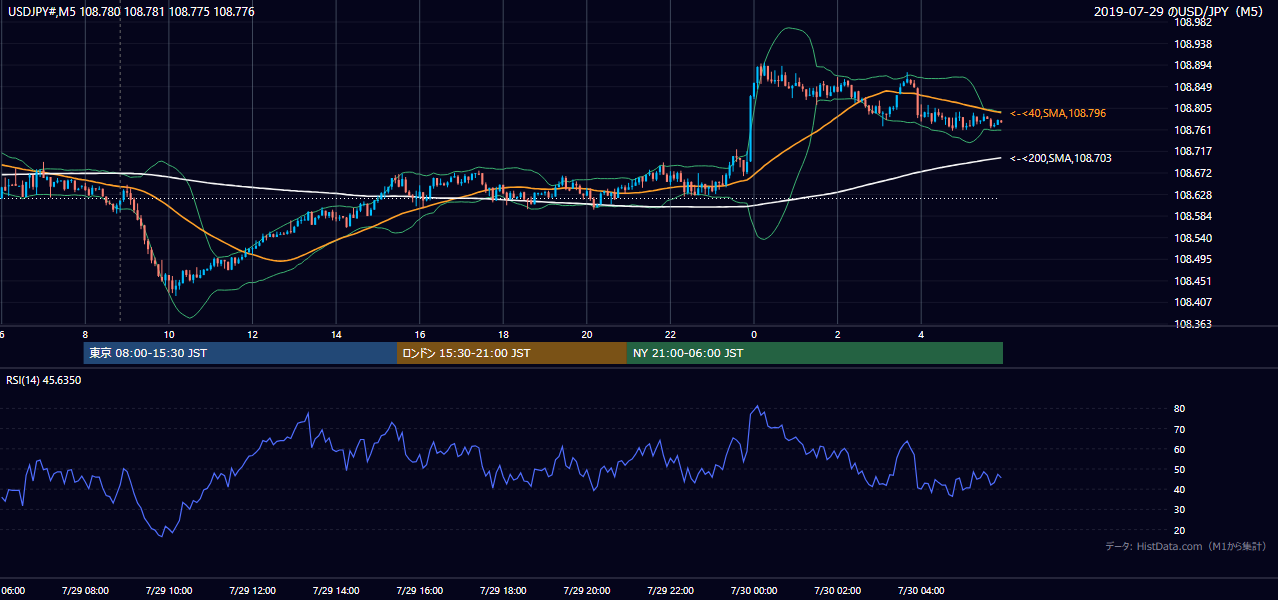This screenshot has height=600, width=1278.
Task: Select the 7/30 04:00 date label
Action: 922,591
